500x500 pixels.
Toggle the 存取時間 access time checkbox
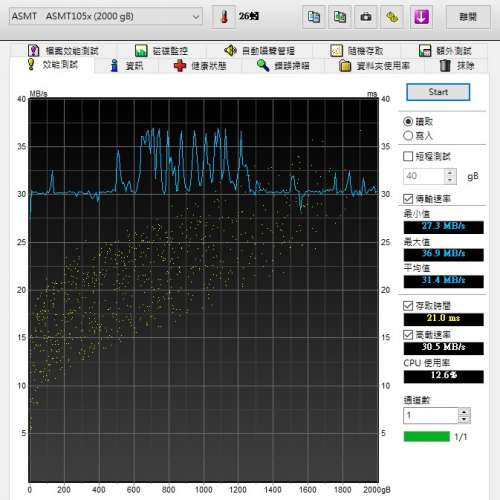pos(408,306)
